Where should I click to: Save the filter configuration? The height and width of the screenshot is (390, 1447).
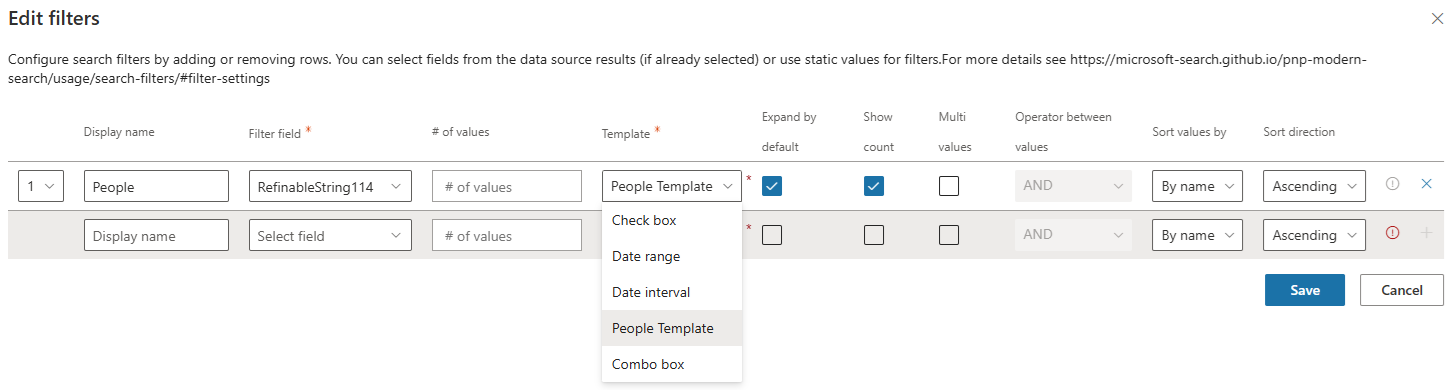(x=1304, y=290)
